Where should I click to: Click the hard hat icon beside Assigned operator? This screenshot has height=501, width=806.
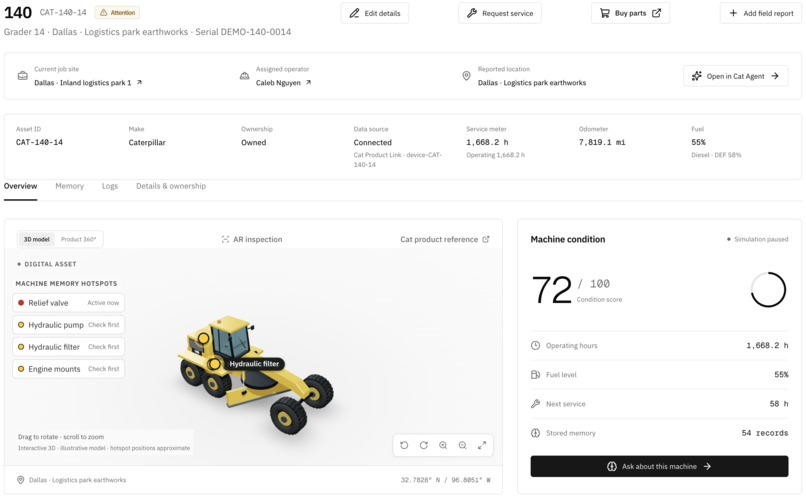click(x=245, y=76)
